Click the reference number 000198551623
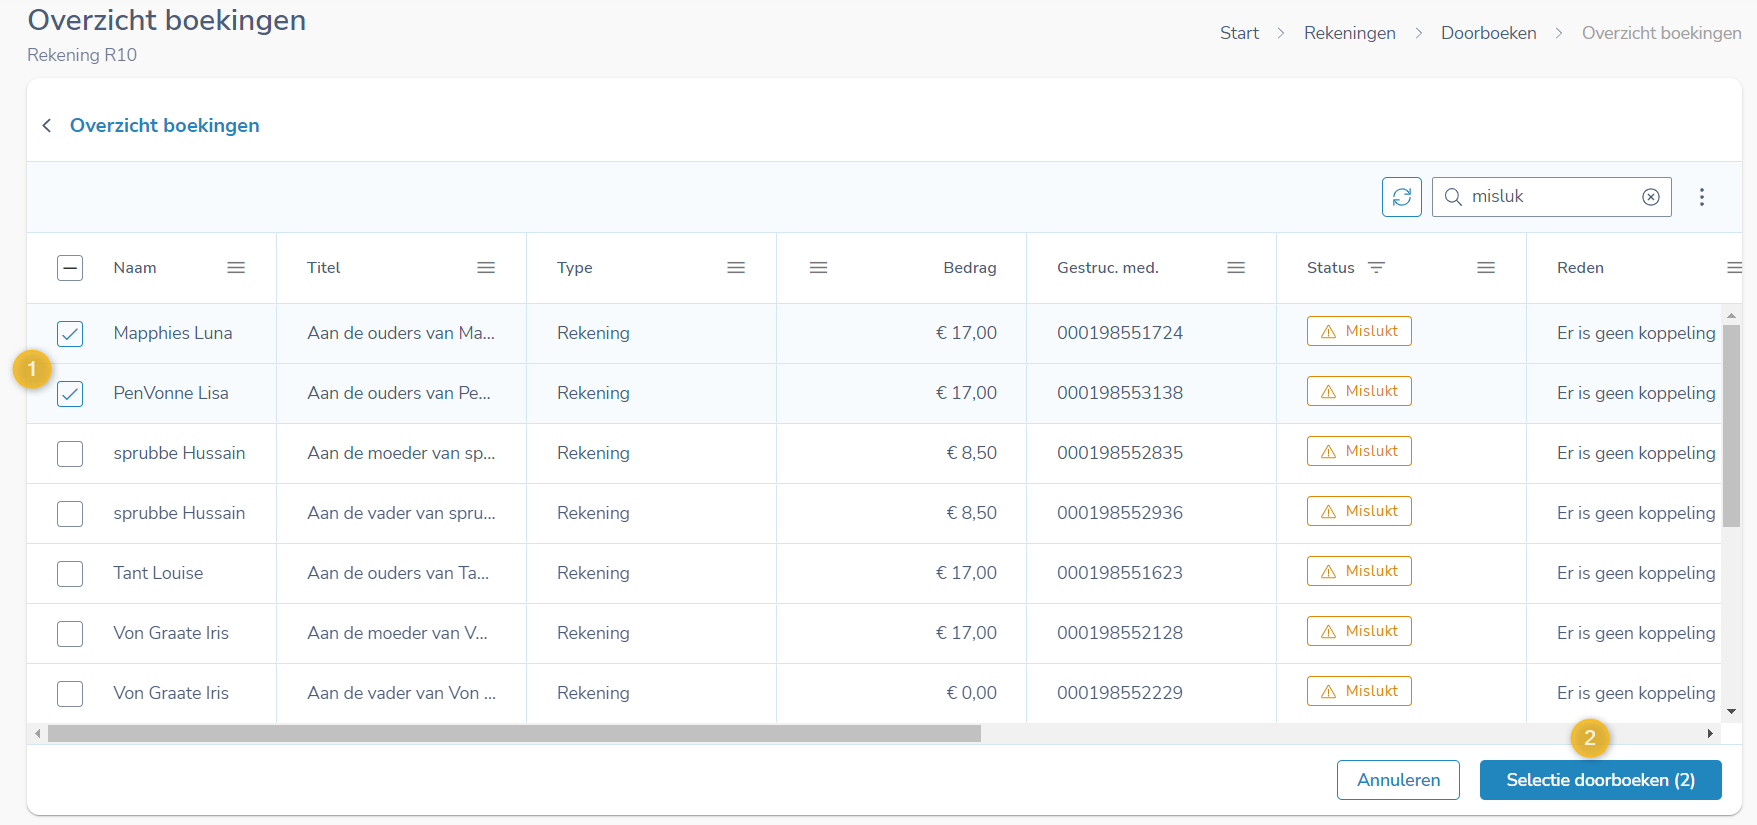Screen dimensions: 1757x825 tap(1120, 573)
